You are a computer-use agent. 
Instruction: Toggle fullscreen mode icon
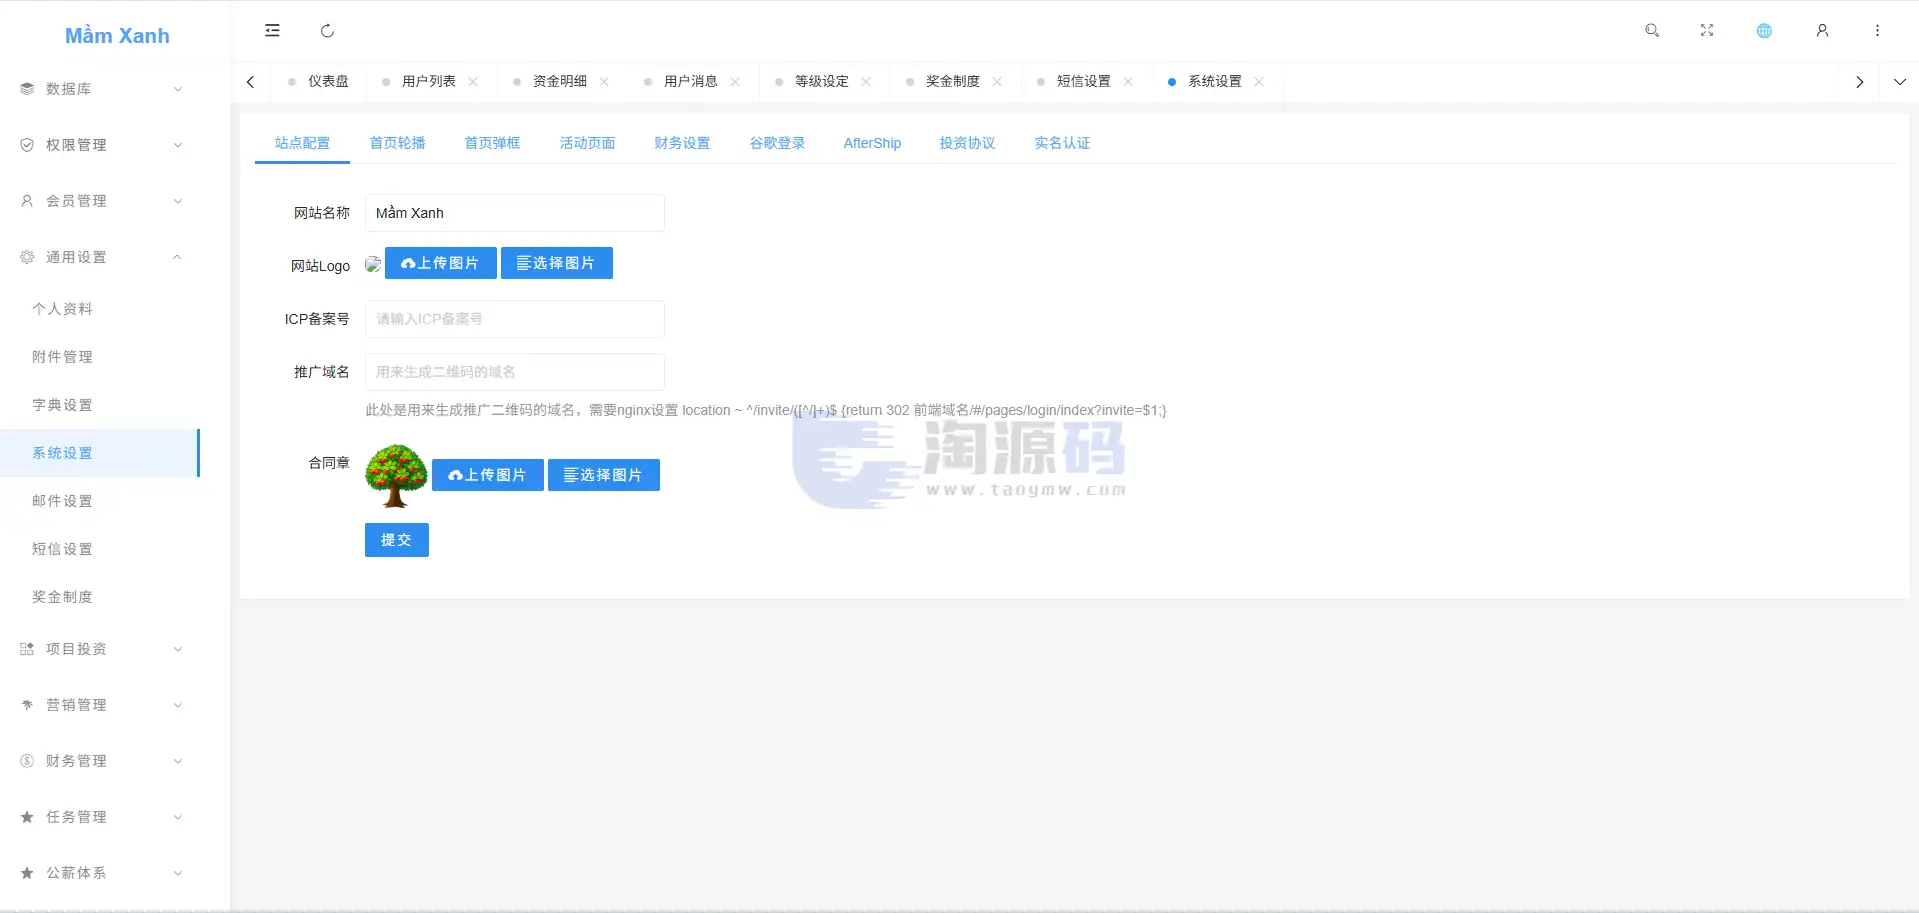(1707, 31)
